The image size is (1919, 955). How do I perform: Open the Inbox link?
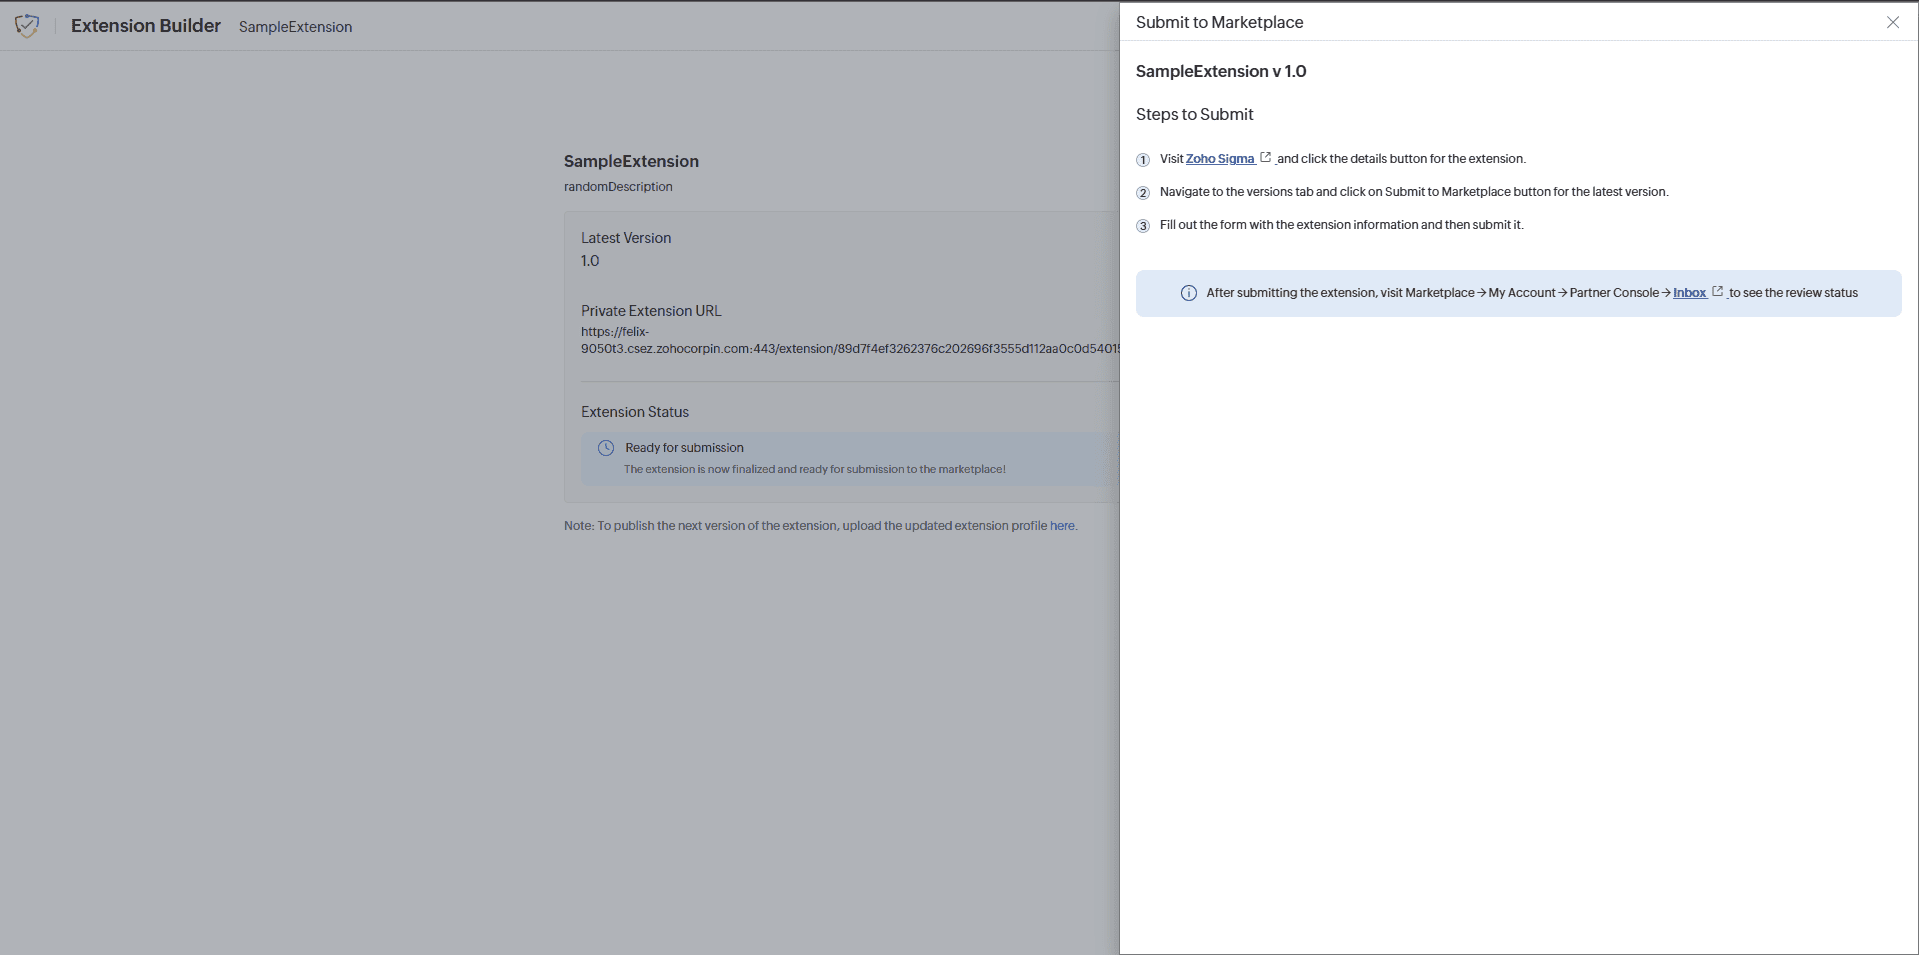1690,292
